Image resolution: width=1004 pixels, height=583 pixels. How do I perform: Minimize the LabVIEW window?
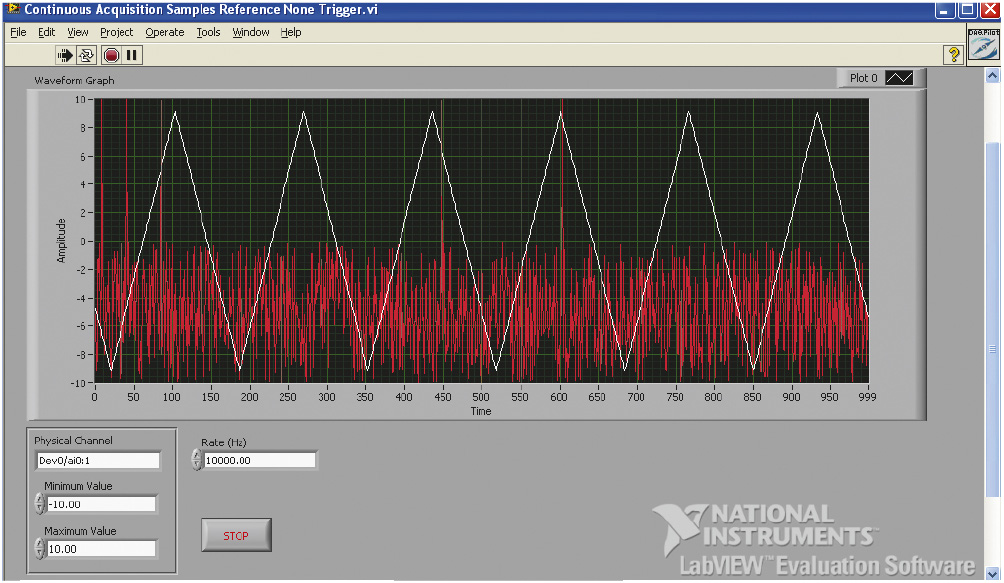945,10
